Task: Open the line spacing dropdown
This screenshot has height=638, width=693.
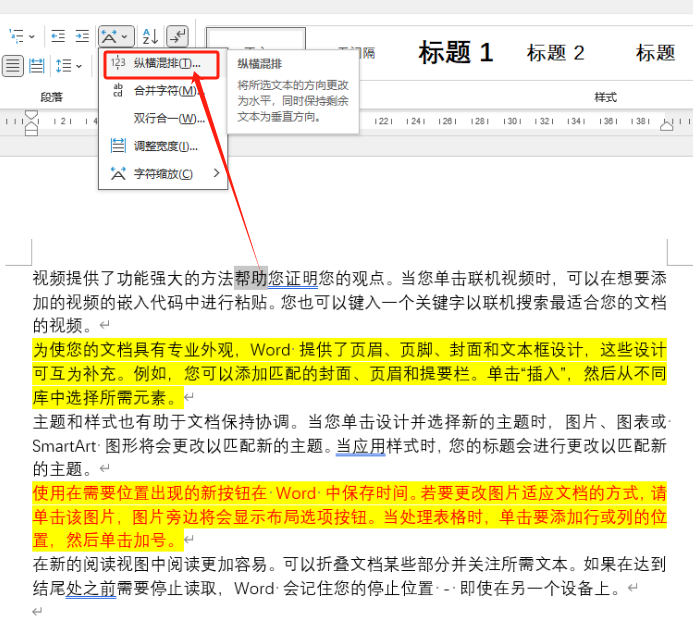Action: [69, 66]
